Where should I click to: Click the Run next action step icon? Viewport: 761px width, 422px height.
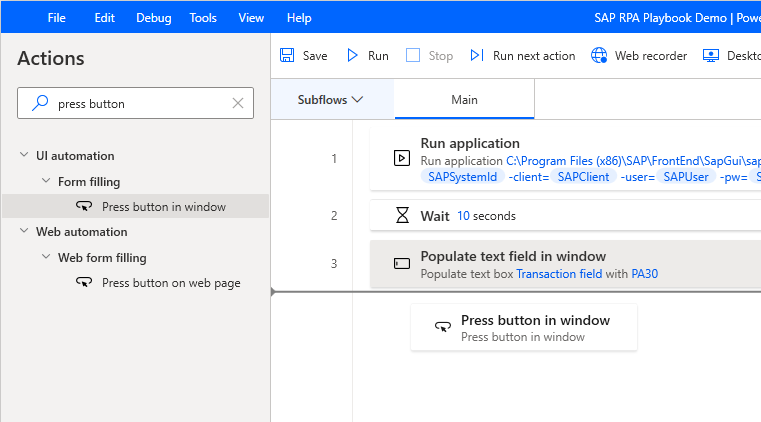click(477, 55)
